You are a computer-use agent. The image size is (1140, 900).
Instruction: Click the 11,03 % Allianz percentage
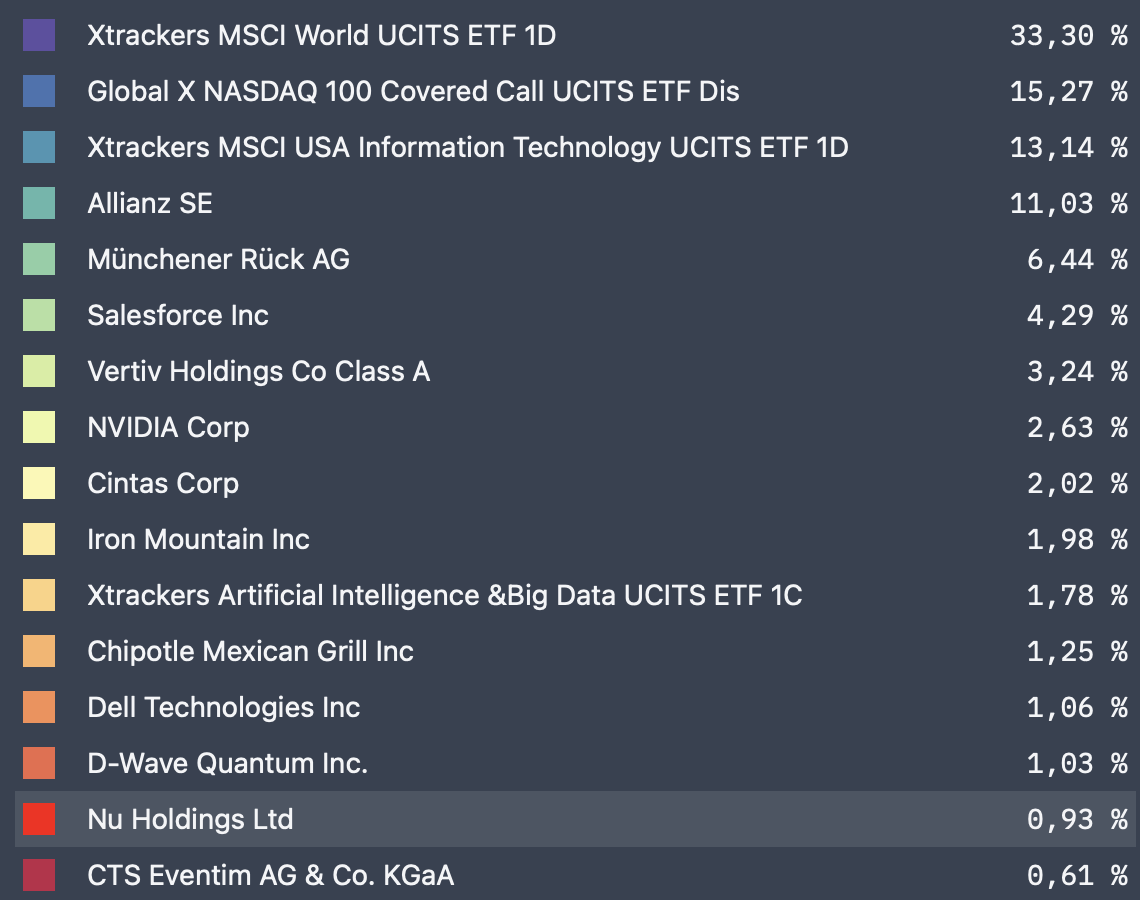tap(1068, 204)
